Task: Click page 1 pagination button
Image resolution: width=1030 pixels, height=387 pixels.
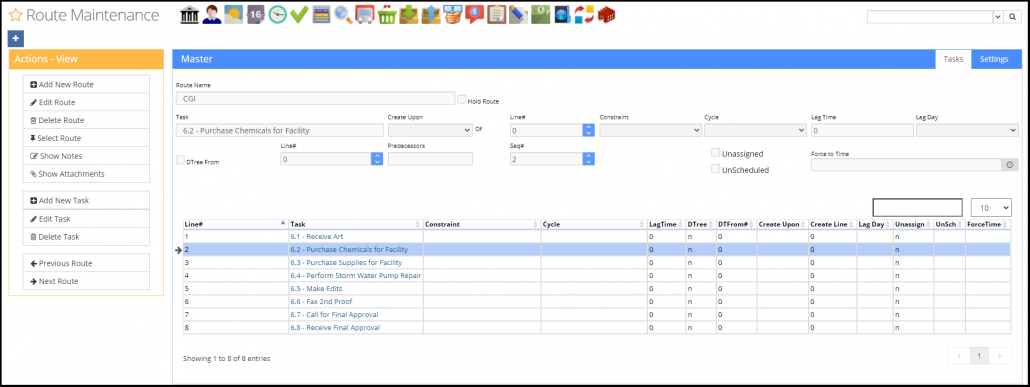Action: pos(979,356)
